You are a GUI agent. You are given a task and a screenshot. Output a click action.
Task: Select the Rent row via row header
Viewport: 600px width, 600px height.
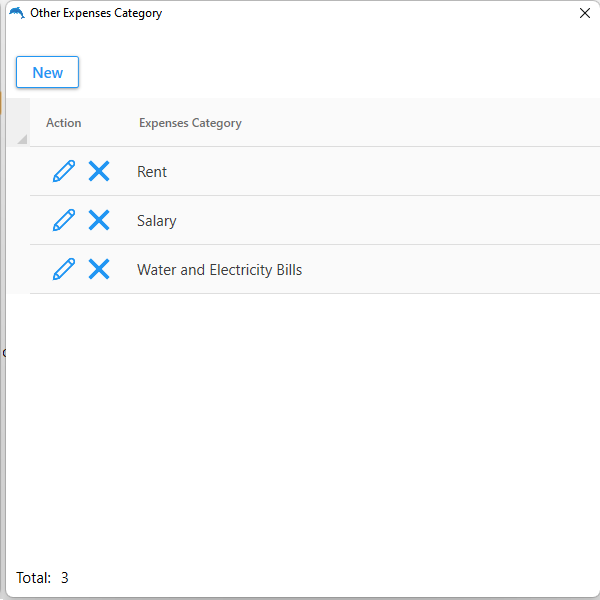tap(18, 171)
